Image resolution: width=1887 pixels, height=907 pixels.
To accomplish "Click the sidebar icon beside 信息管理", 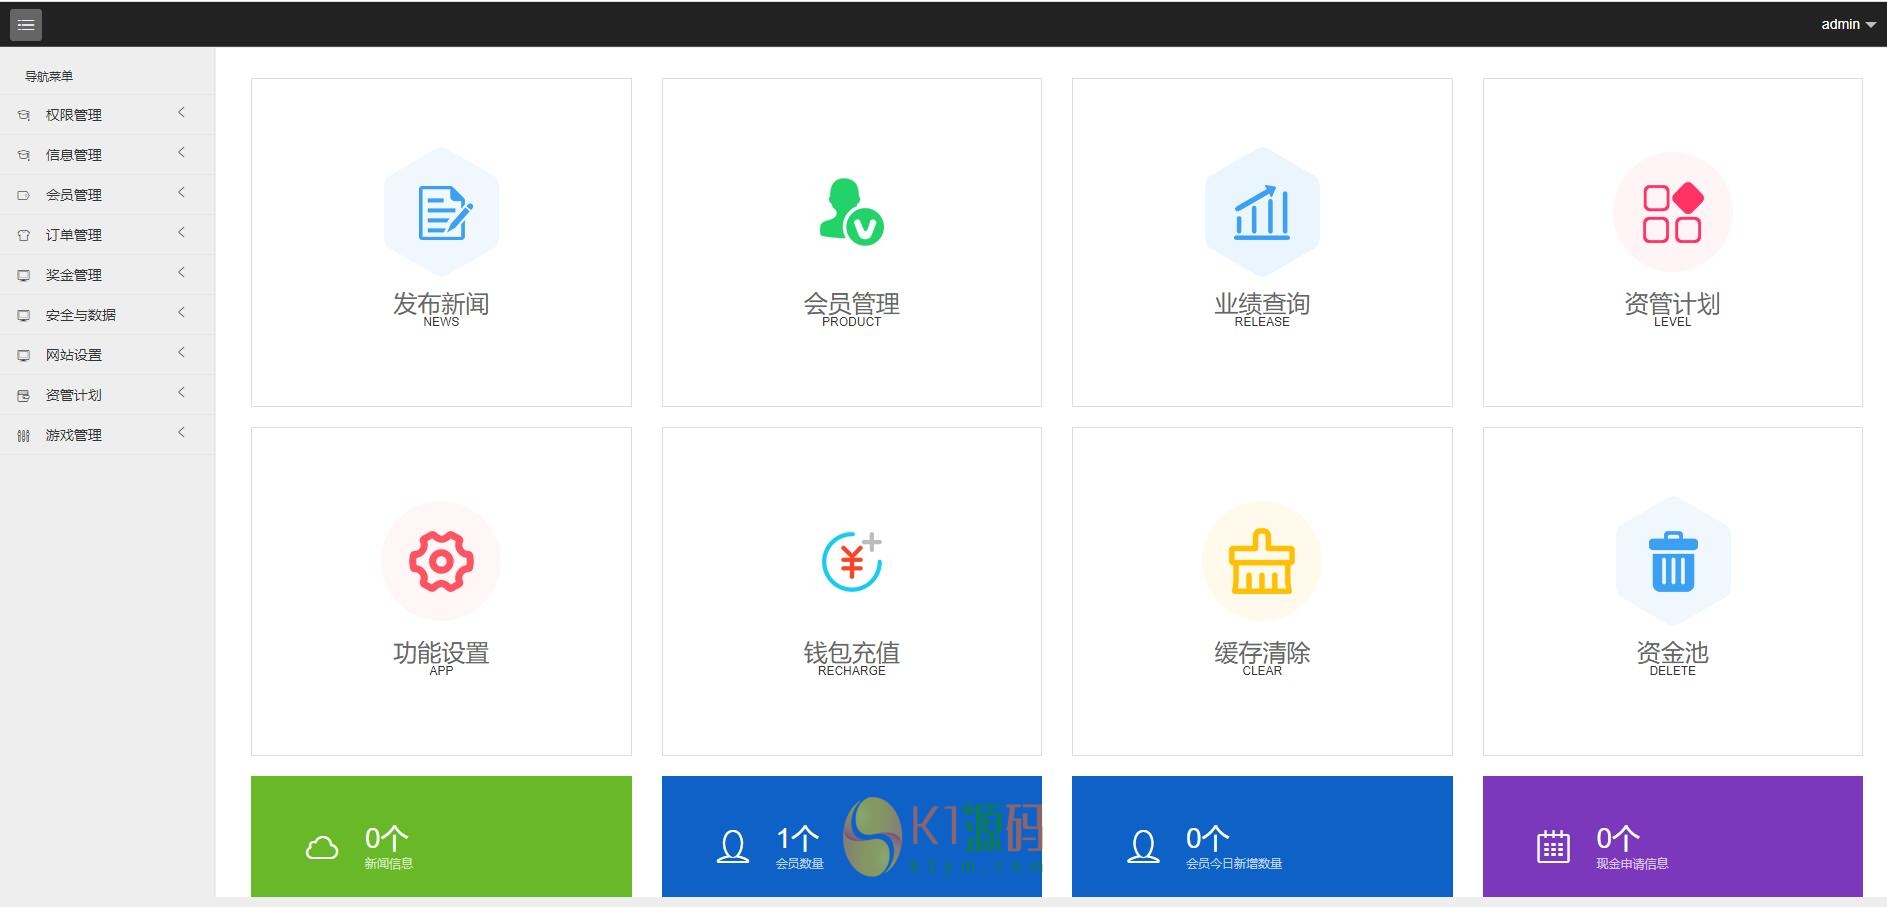I will pyautogui.click(x=24, y=155).
